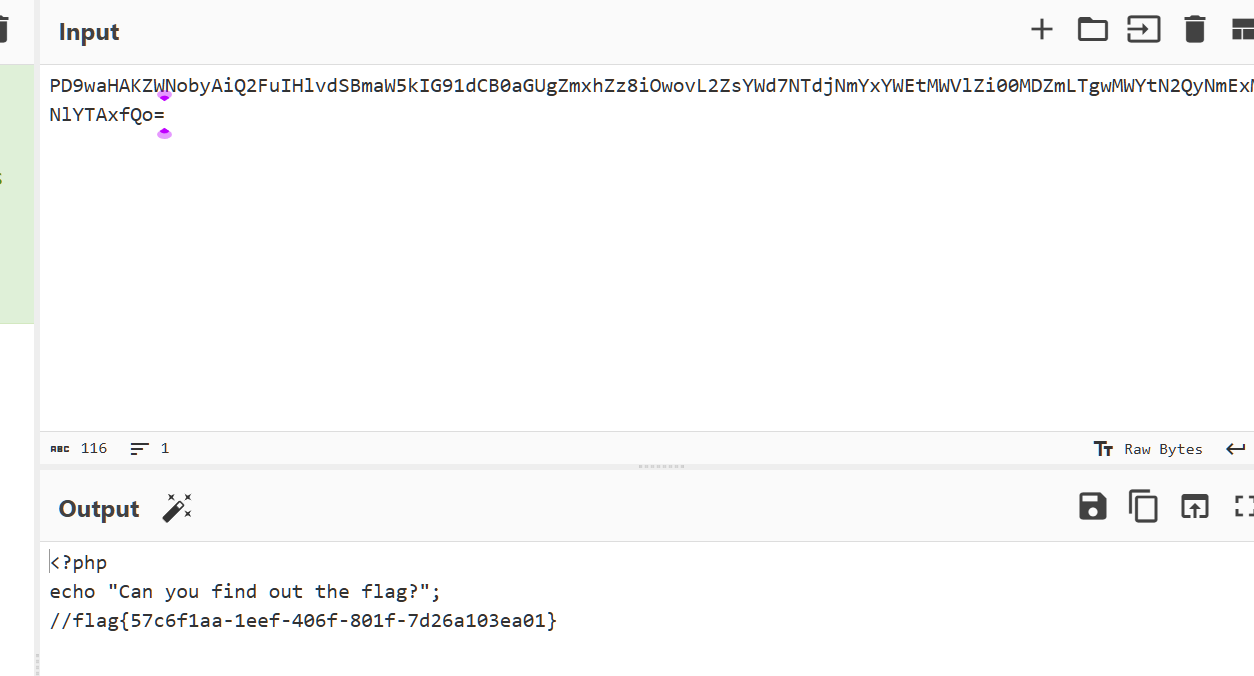The image size is (1254, 676).
Task: Open end-of-line sequence selector
Action: point(1236,449)
